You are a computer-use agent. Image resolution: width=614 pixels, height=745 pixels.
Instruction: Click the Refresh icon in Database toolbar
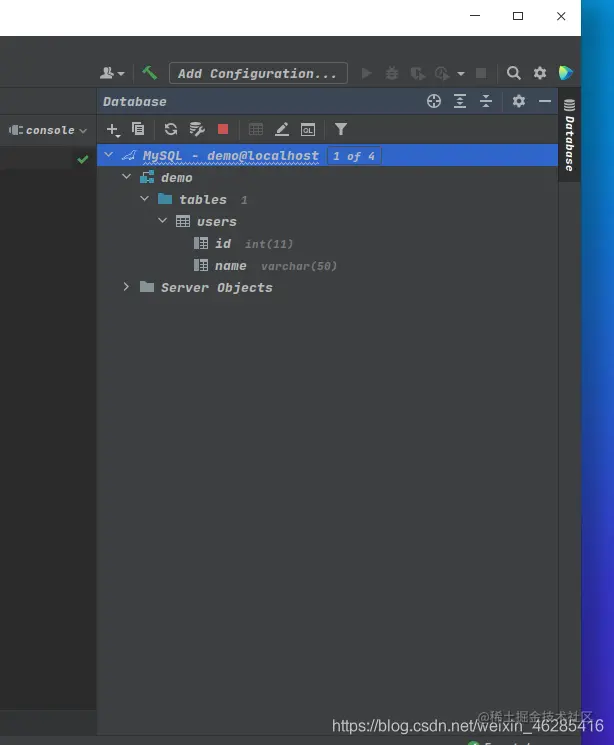point(171,129)
